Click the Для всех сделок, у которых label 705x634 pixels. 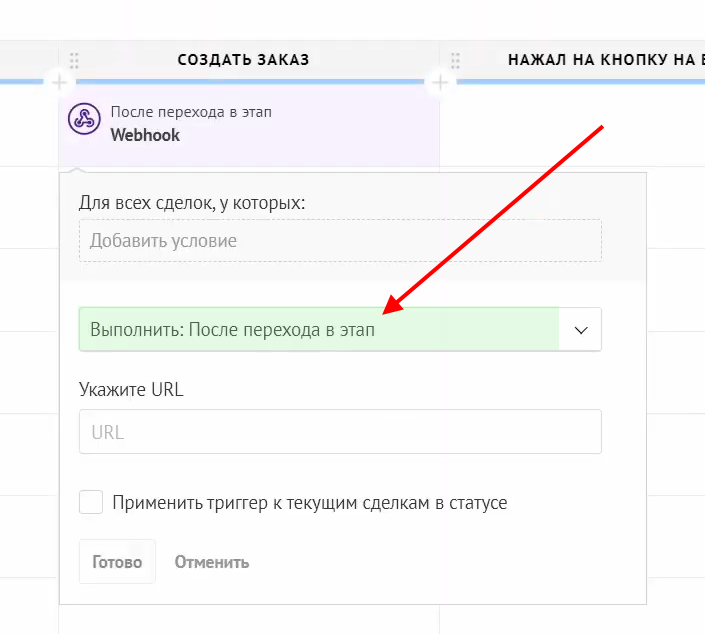pos(191,203)
